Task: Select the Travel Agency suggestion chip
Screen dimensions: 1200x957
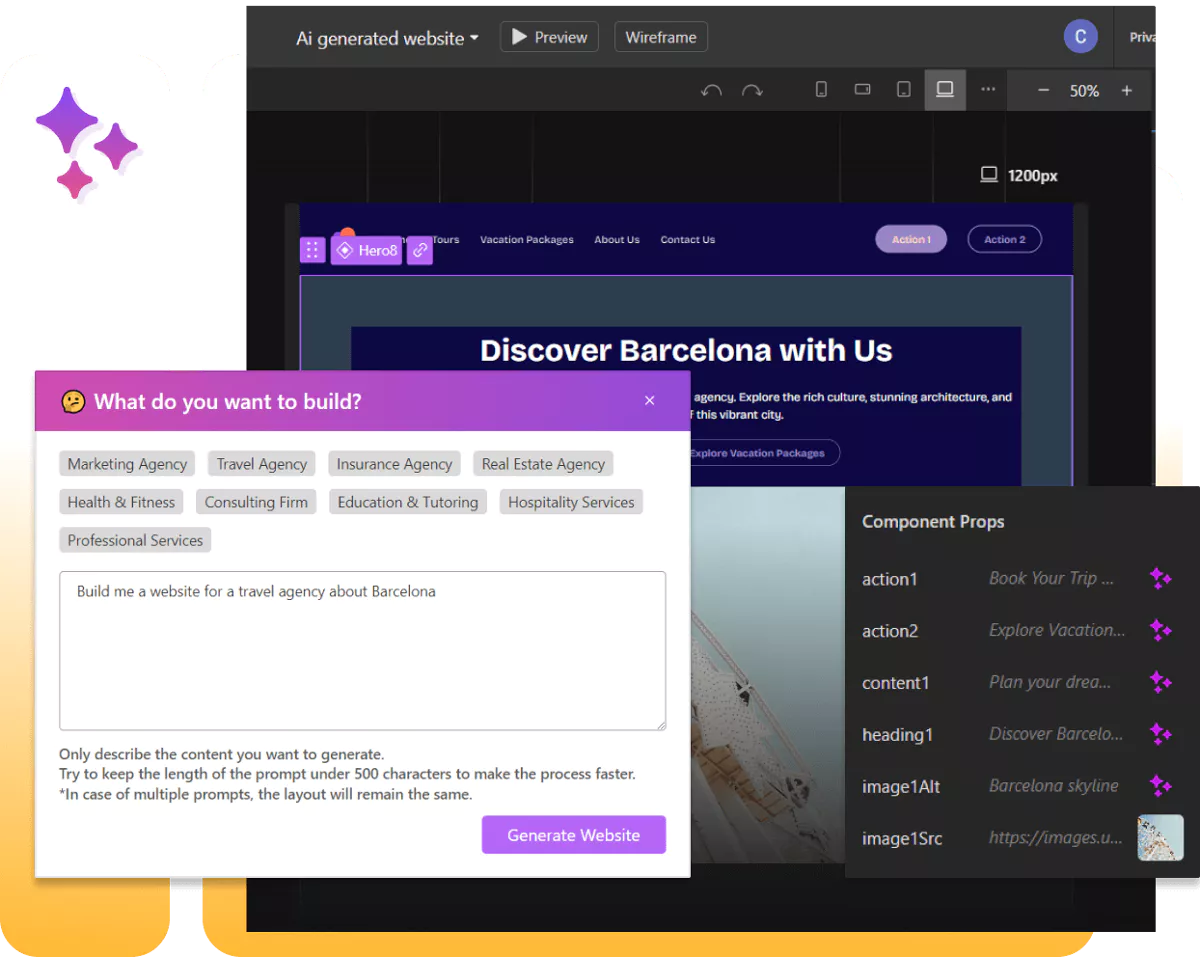Action: click(x=261, y=464)
